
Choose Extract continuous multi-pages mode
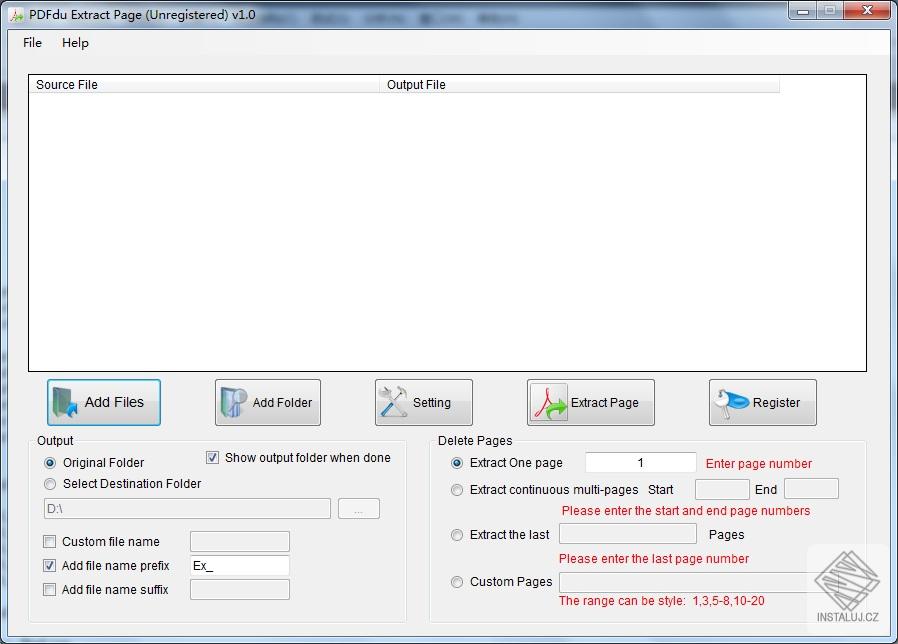tap(457, 490)
